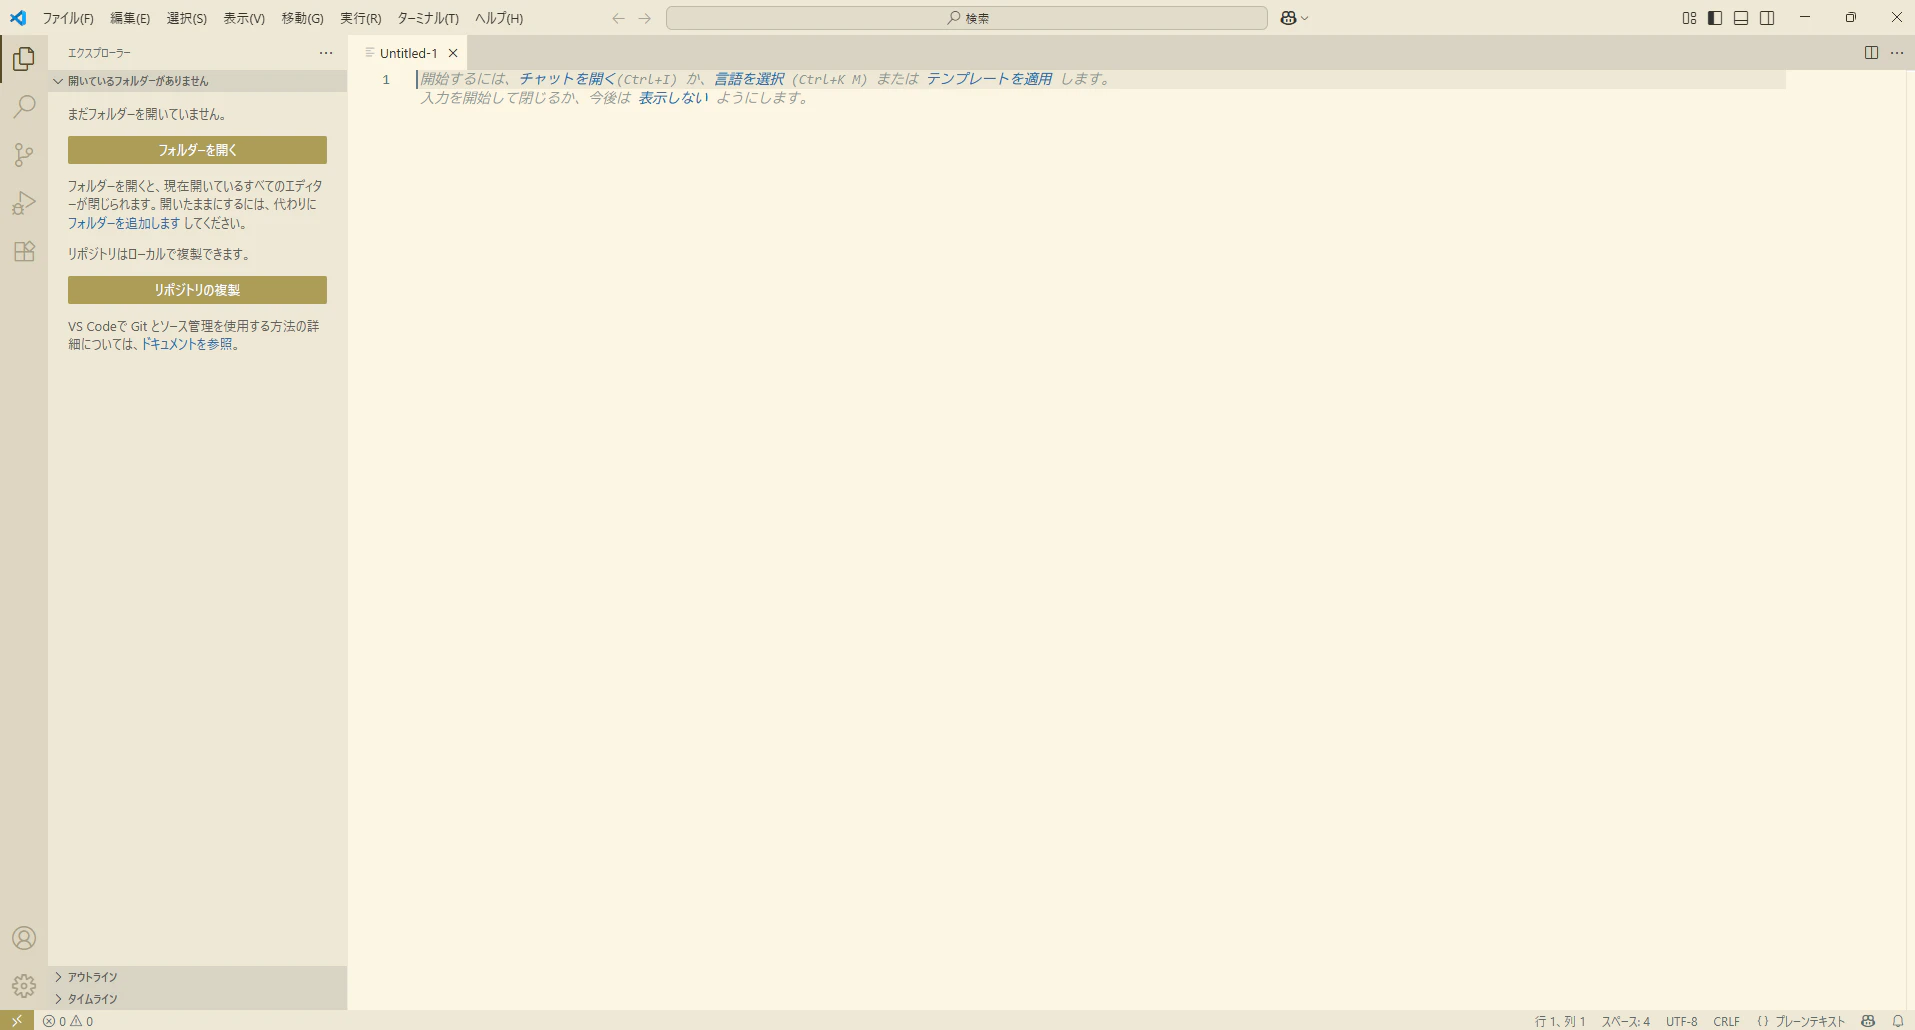
Task: Click the エクスプローラー panel title
Action: [x=99, y=53]
